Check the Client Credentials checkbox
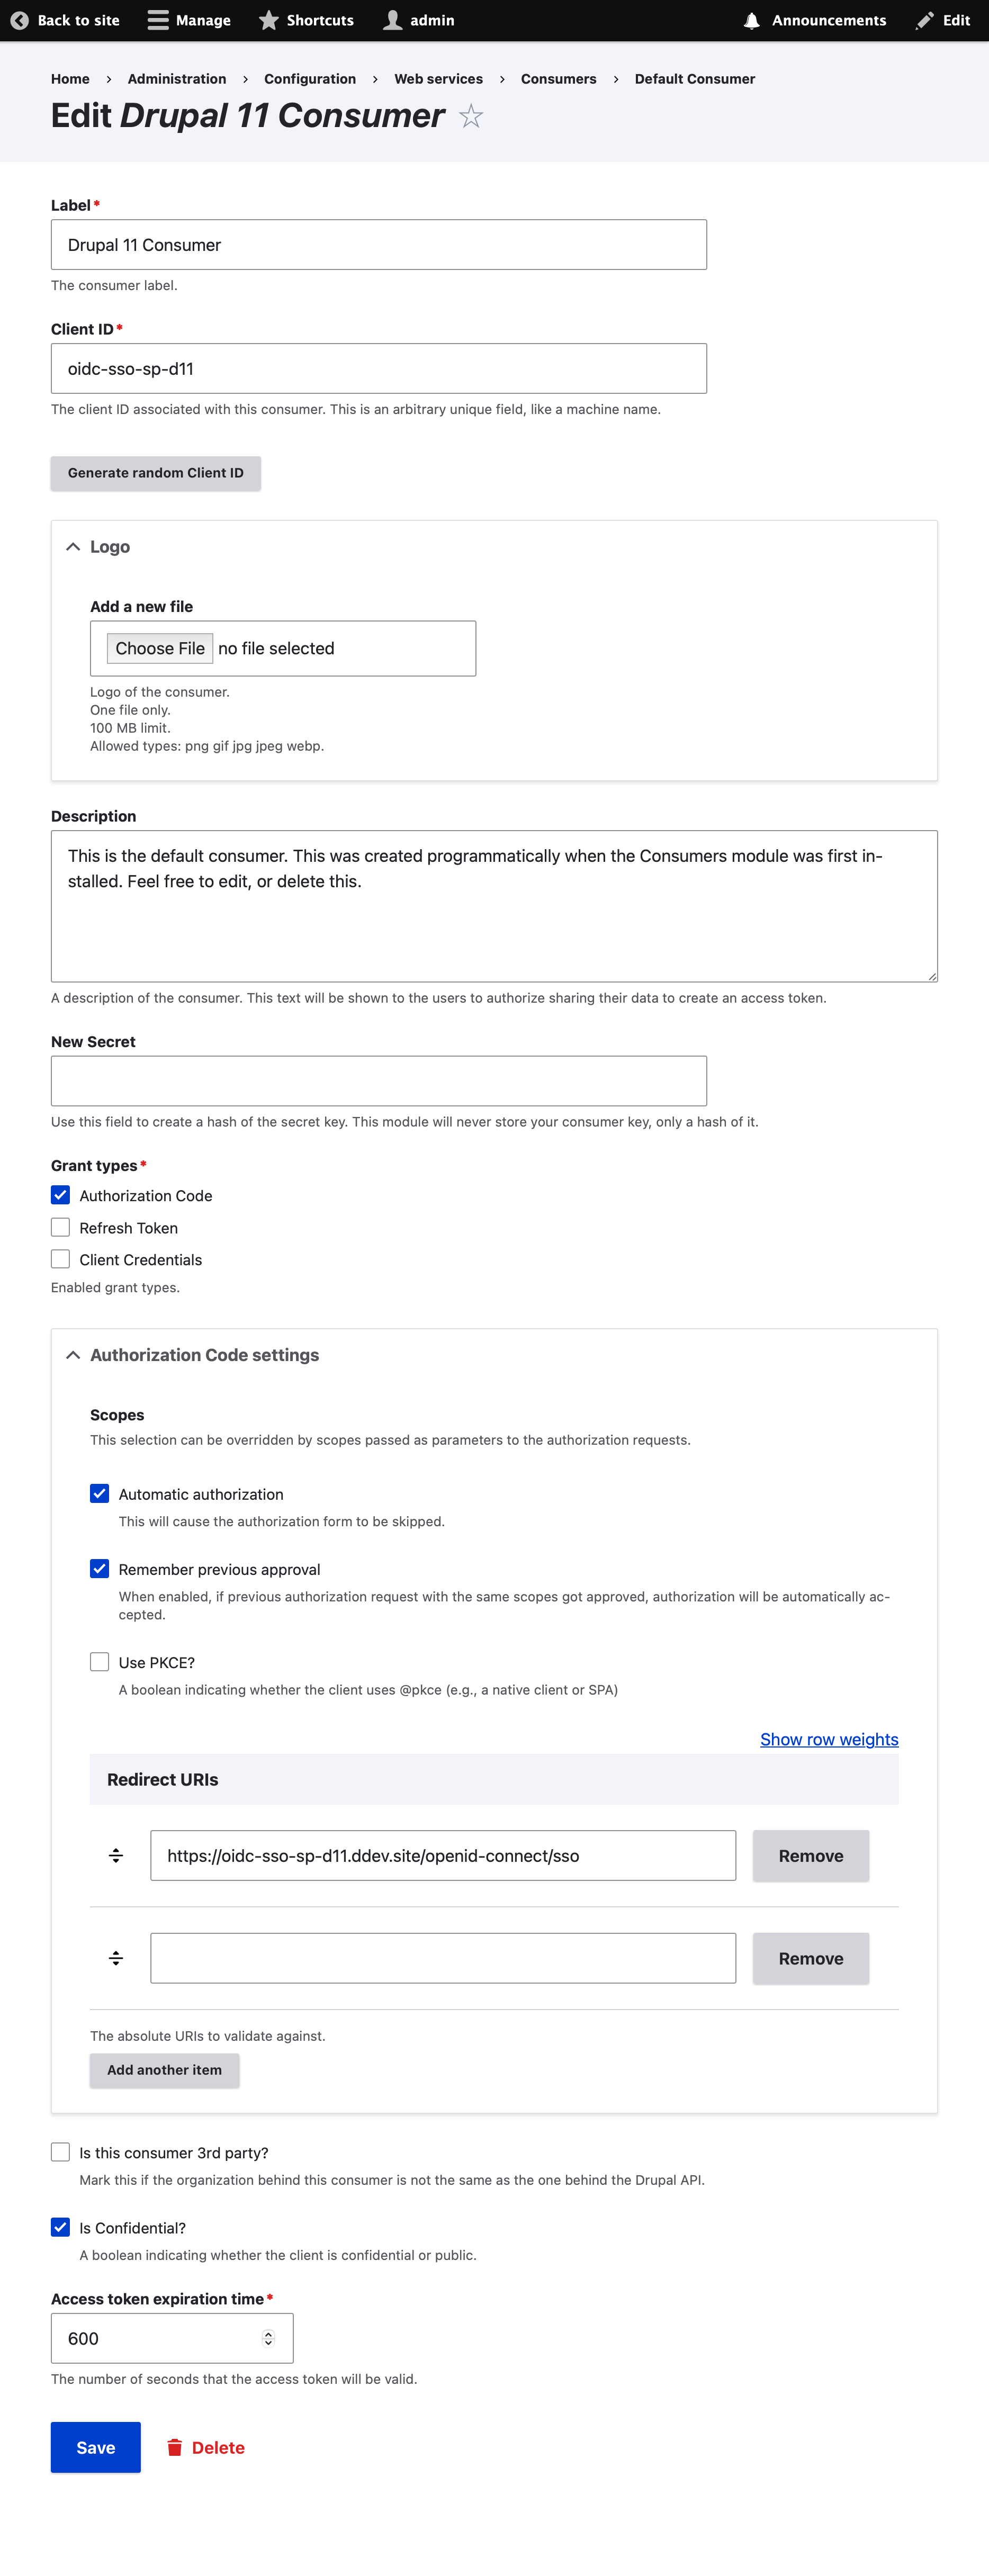This screenshot has height=2576, width=989. (61, 1259)
